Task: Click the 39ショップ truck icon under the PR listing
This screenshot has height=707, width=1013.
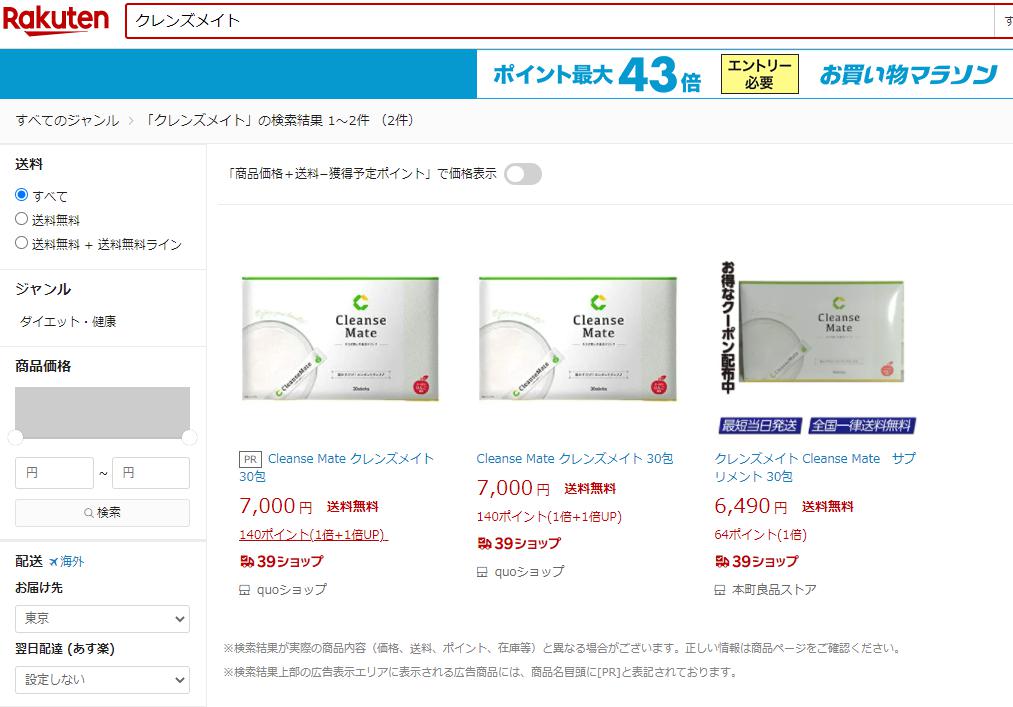Action: tap(247, 562)
